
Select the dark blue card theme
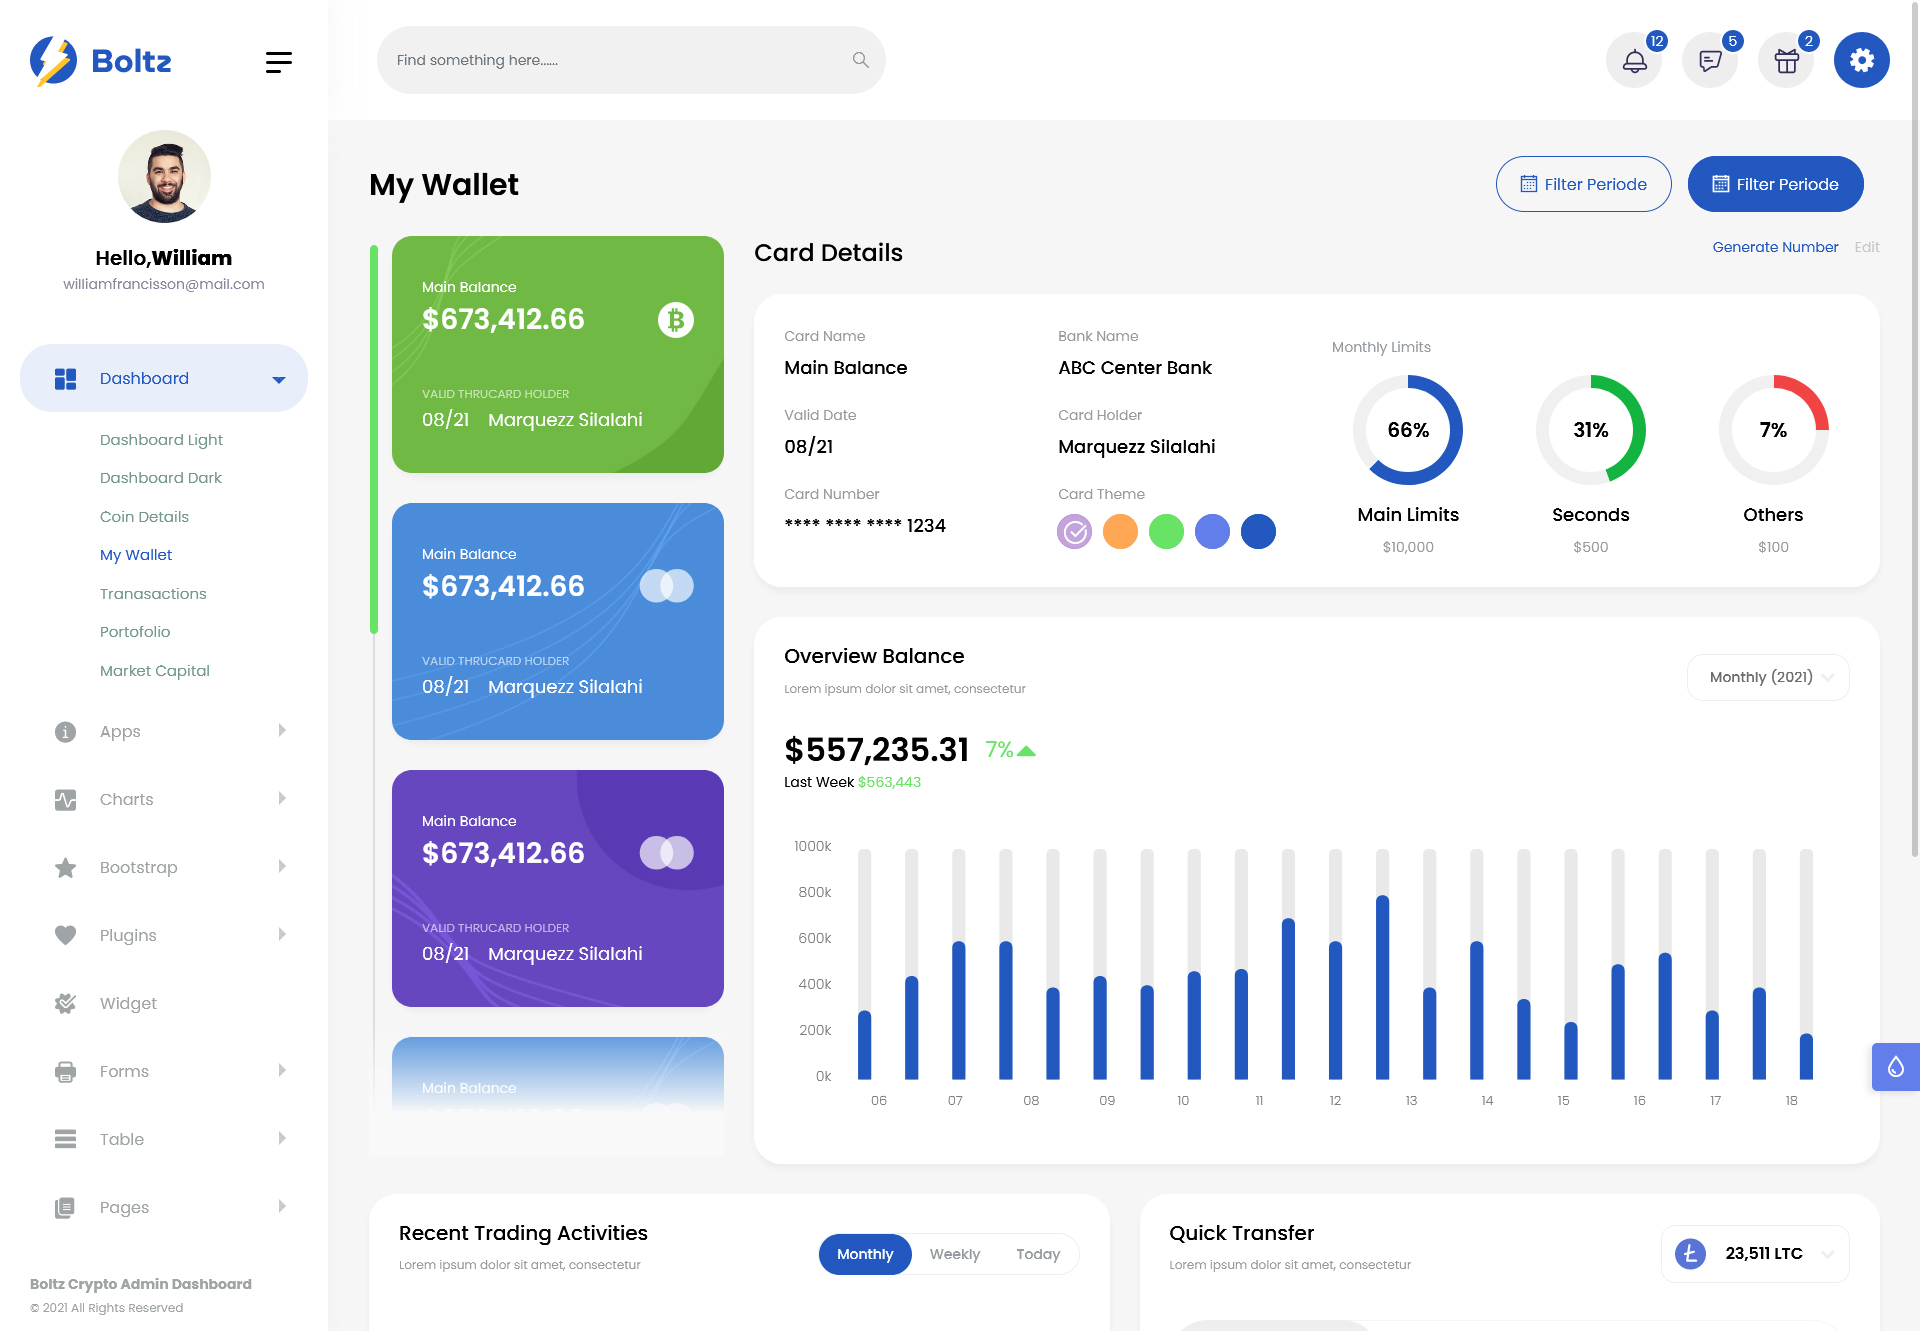(x=1259, y=532)
